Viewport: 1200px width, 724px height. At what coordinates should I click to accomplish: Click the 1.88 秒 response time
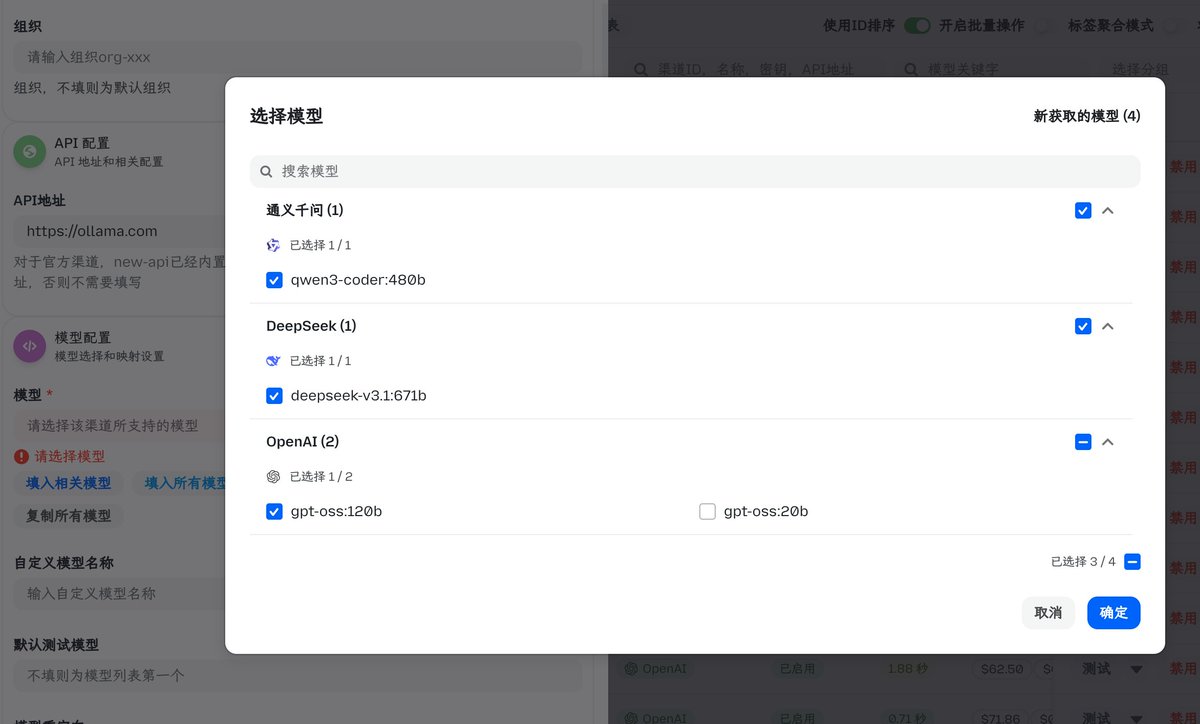[910, 668]
